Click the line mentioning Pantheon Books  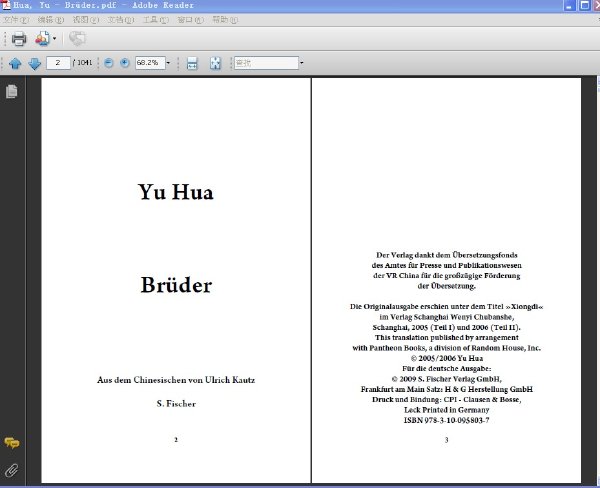tap(447, 348)
